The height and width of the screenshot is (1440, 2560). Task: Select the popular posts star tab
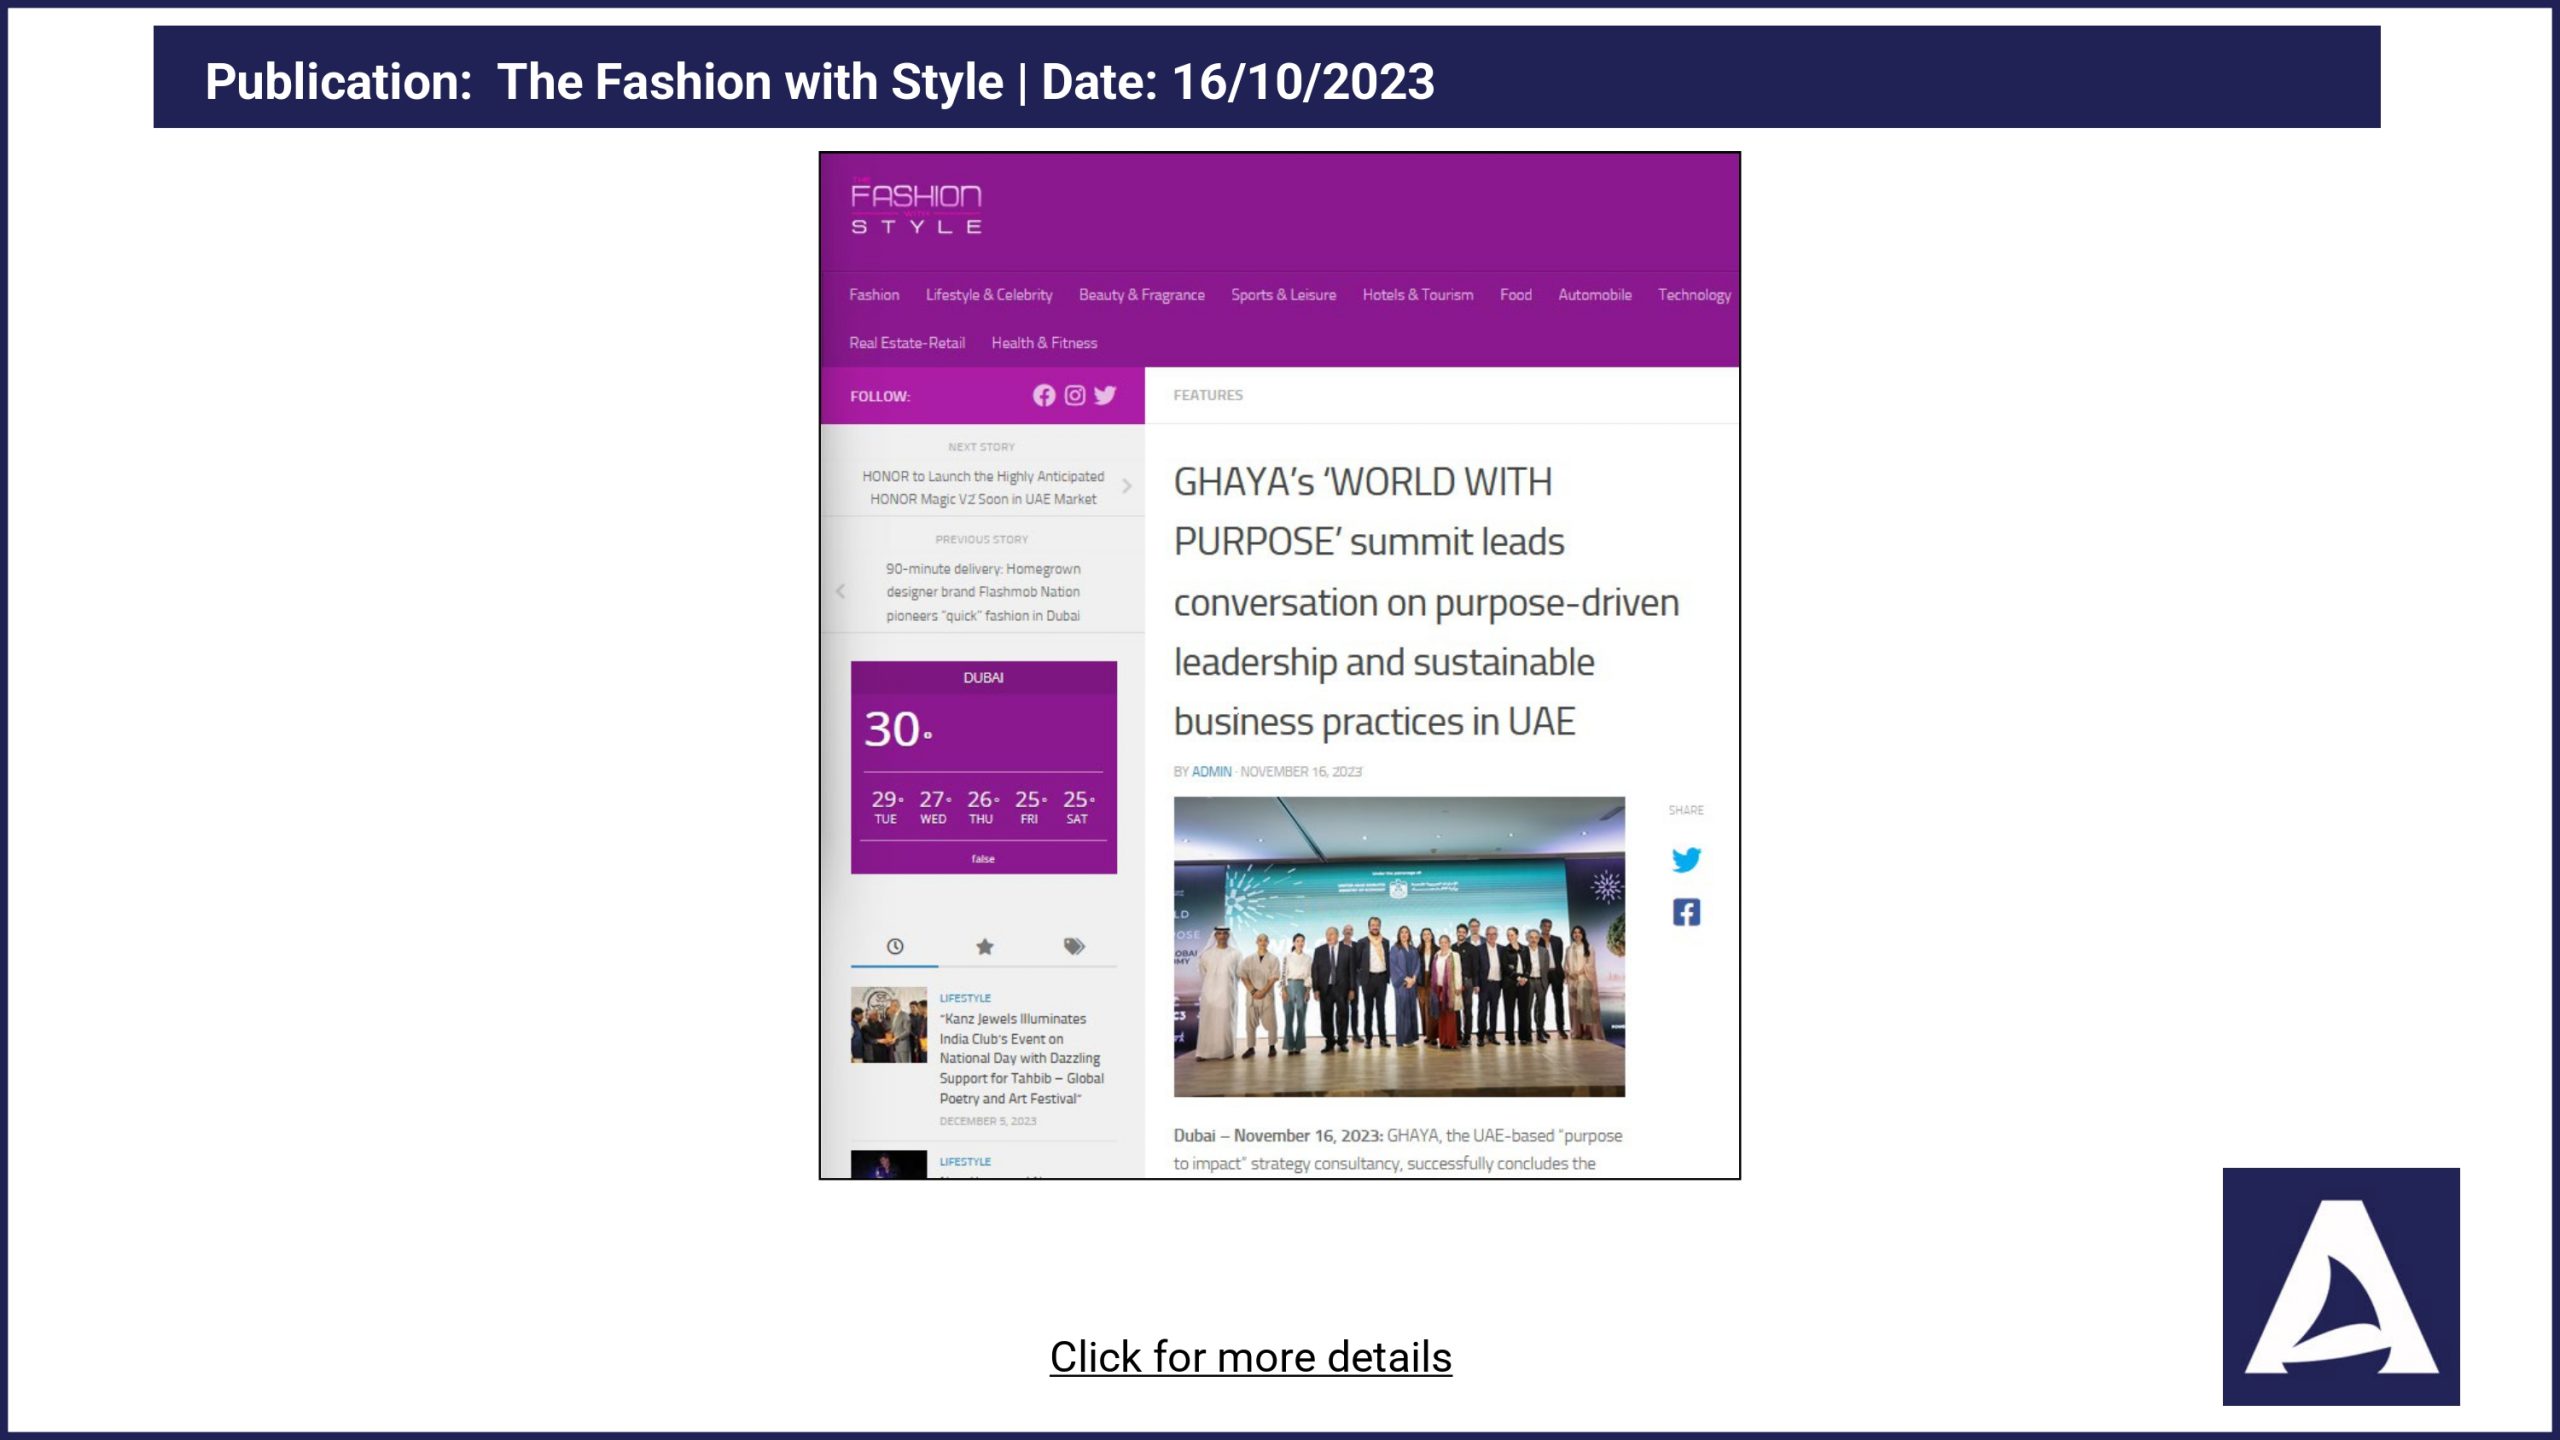[x=985, y=946]
